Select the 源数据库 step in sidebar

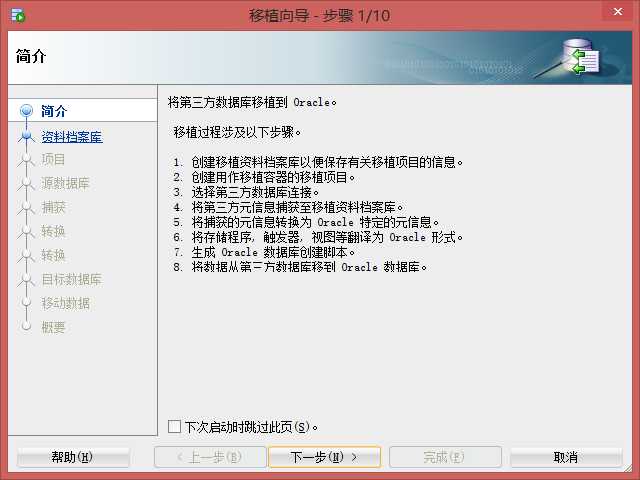point(65,183)
